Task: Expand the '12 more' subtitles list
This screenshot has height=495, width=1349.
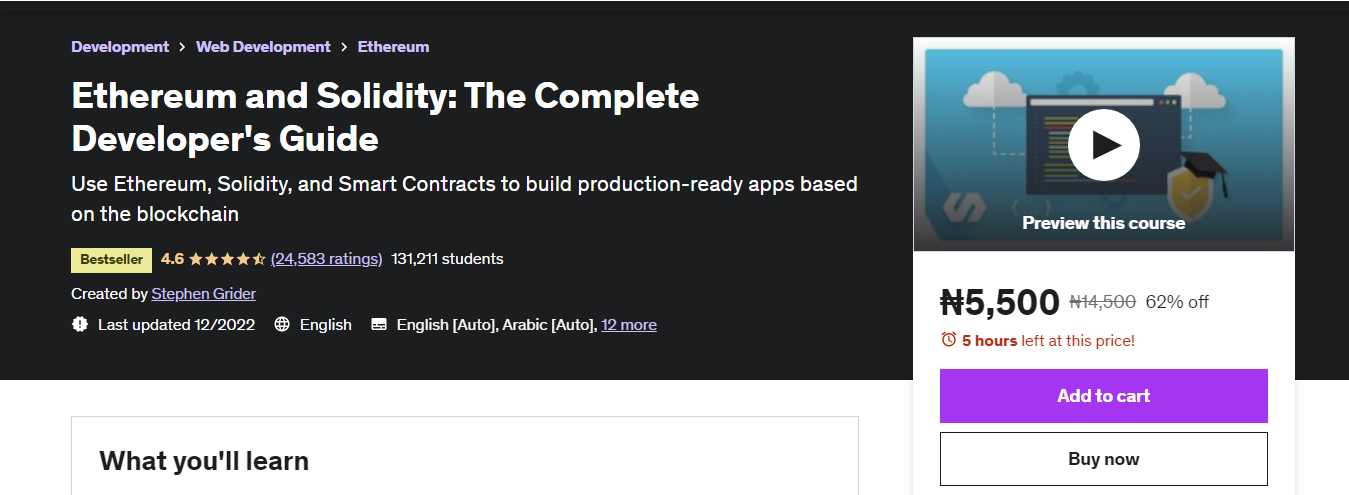Action: tap(629, 324)
